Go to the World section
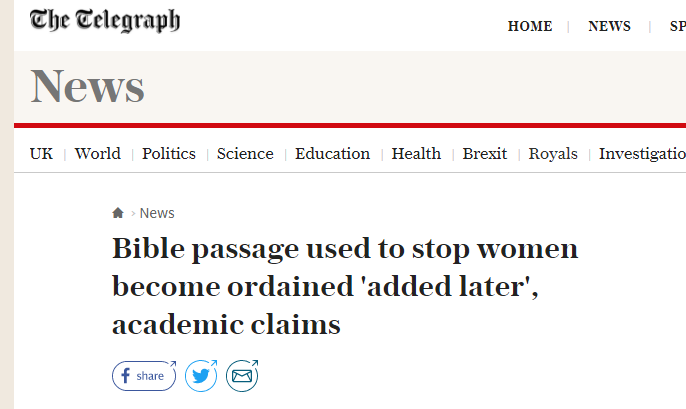This screenshot has width=686, height=409. [x=98, y=154]
